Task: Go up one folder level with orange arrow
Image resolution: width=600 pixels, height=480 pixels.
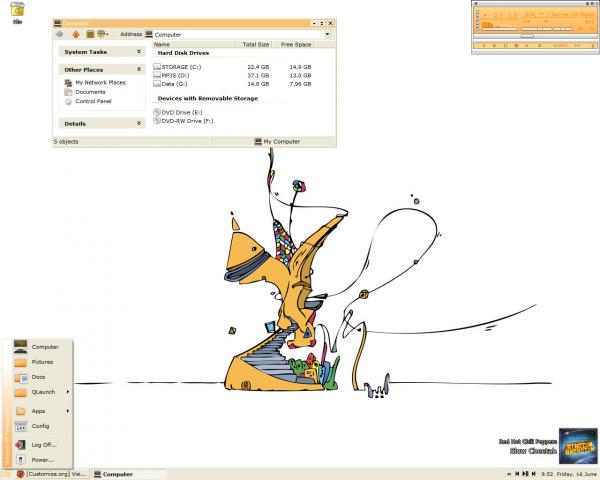Action: tap(76, 34)
